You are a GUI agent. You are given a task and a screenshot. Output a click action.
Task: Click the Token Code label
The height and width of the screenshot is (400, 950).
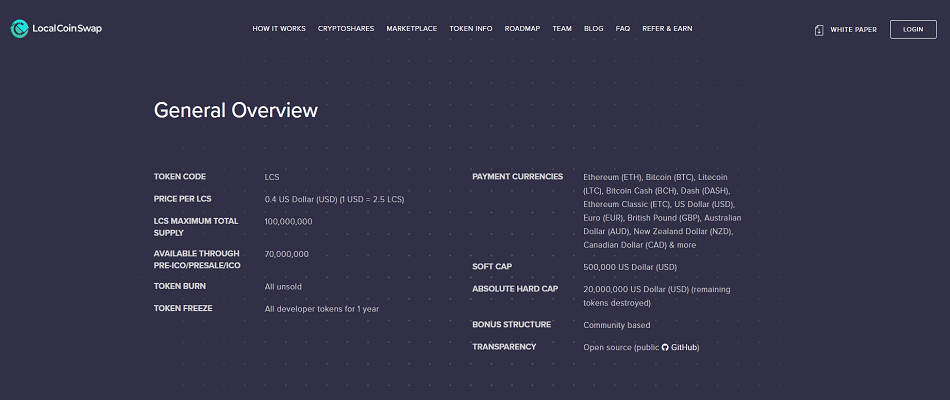click(180, 177)
